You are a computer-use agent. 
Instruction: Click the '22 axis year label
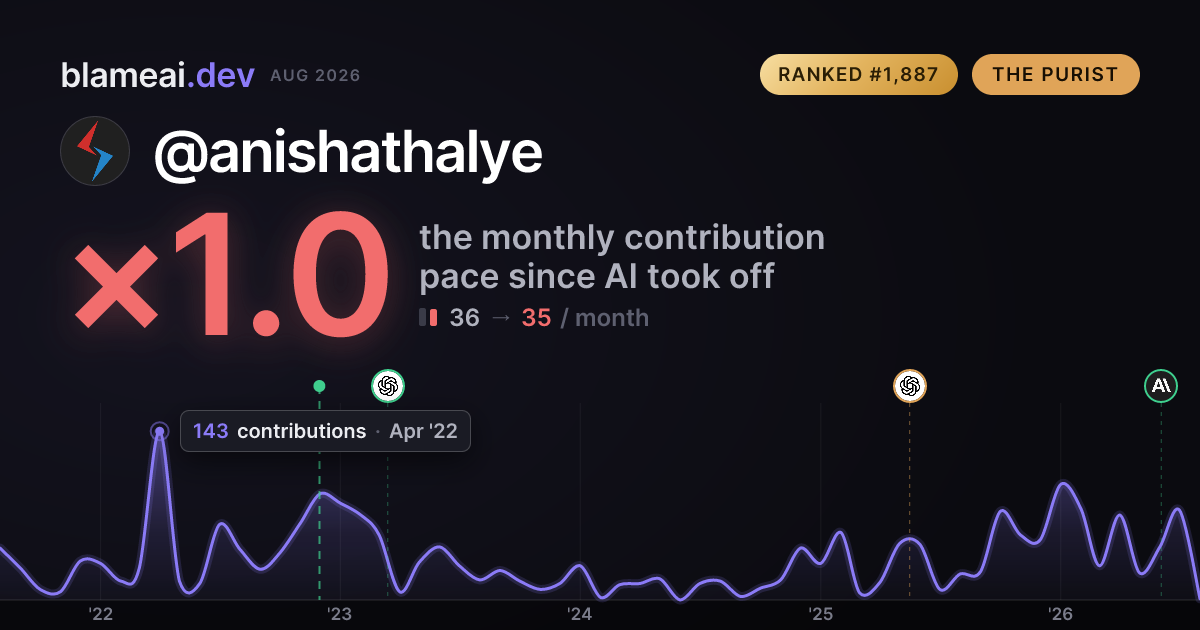(100, 614)
